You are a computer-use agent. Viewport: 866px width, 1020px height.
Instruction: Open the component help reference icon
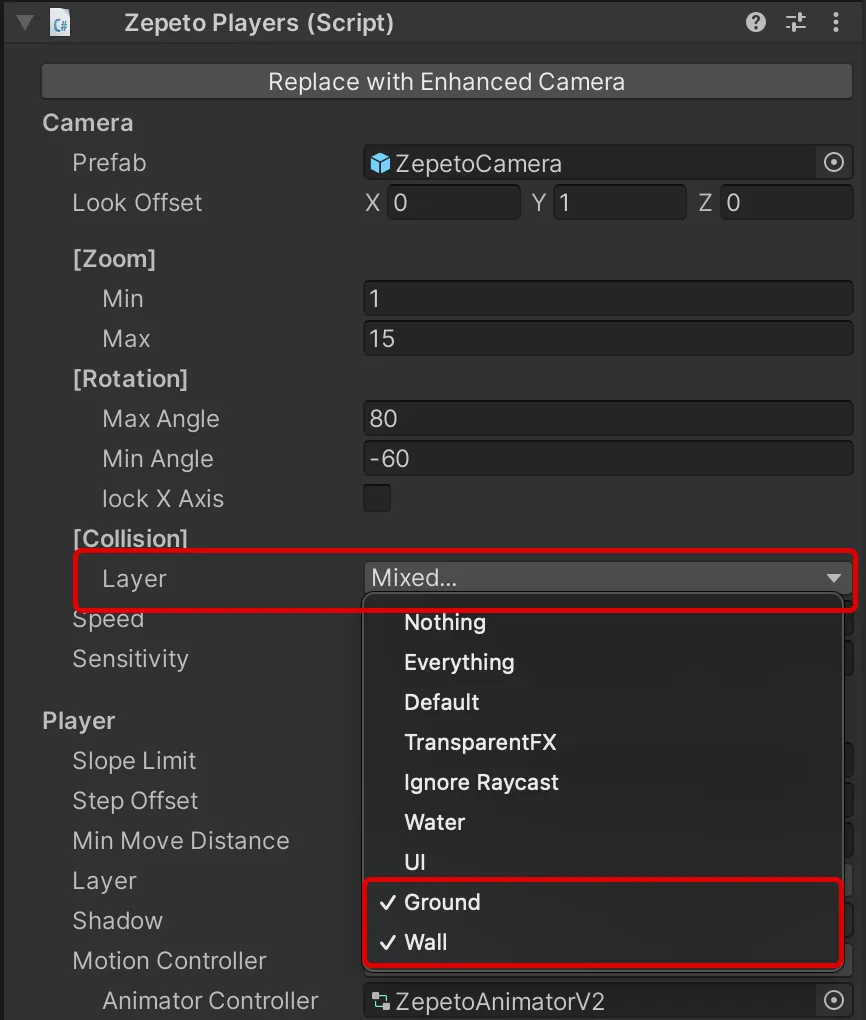[755, 23]
